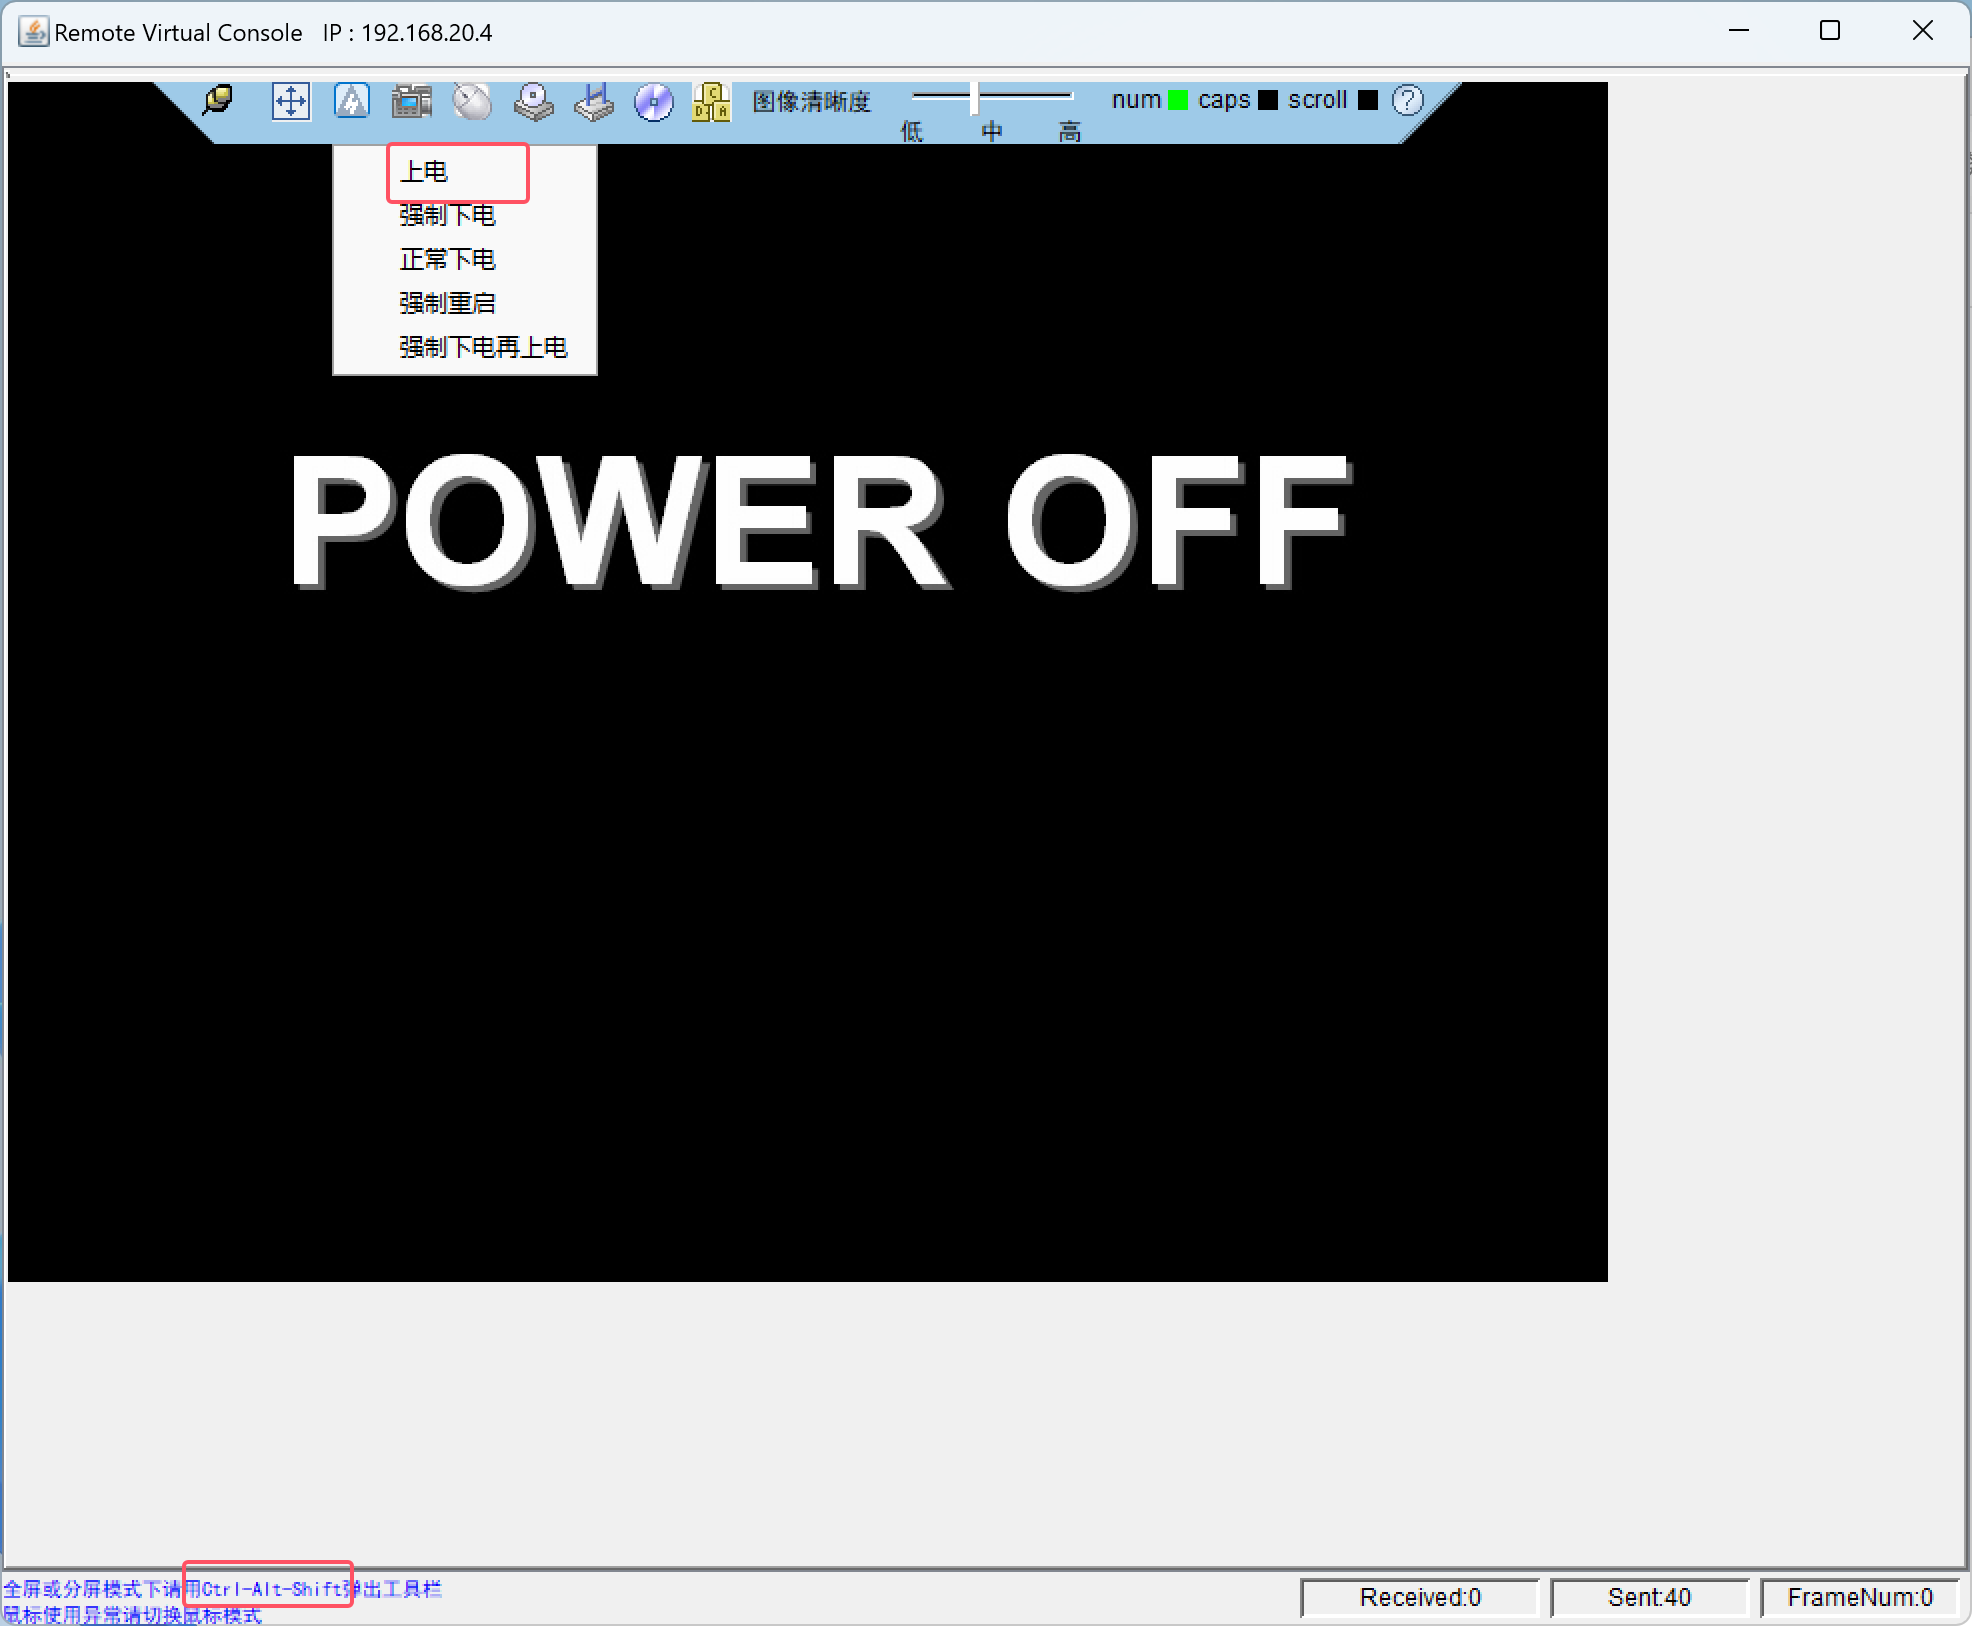
Task: Click the help question mark icon
Action: coord(1408,100)
